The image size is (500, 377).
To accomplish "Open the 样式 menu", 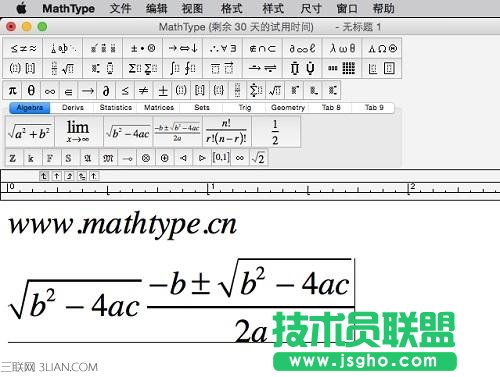I will point(273,8).
